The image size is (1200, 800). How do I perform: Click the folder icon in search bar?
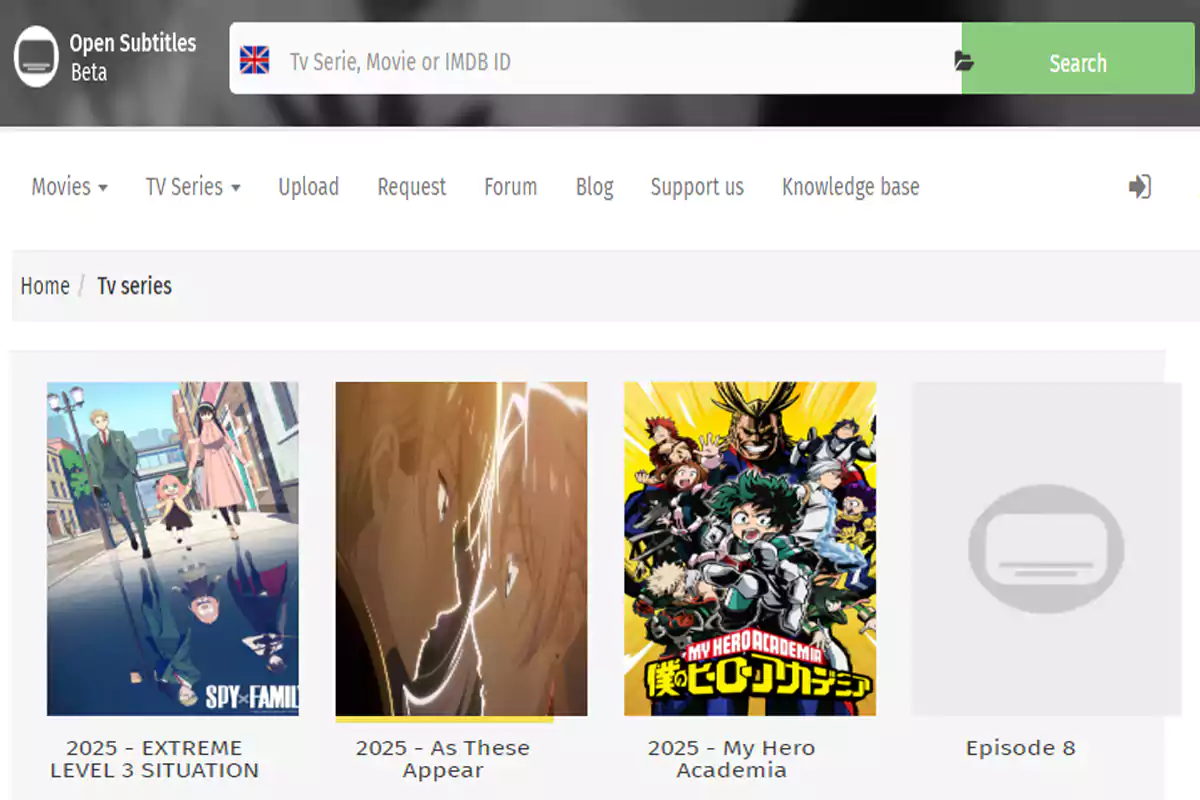point(963,61)
